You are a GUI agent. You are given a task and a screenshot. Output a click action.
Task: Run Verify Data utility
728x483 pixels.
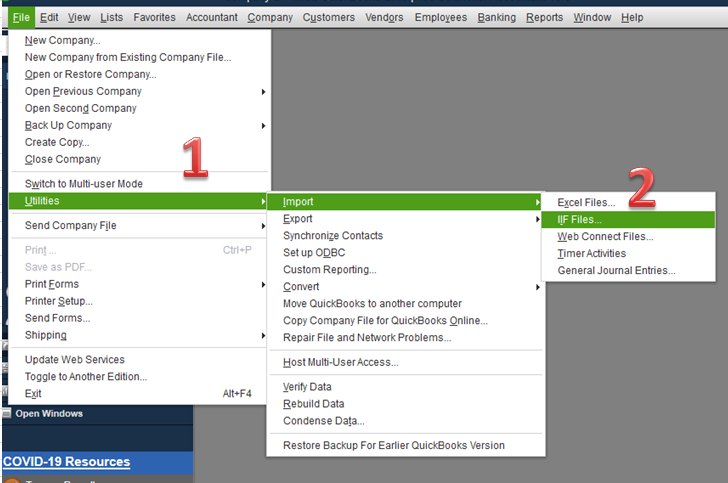(405, 387)
